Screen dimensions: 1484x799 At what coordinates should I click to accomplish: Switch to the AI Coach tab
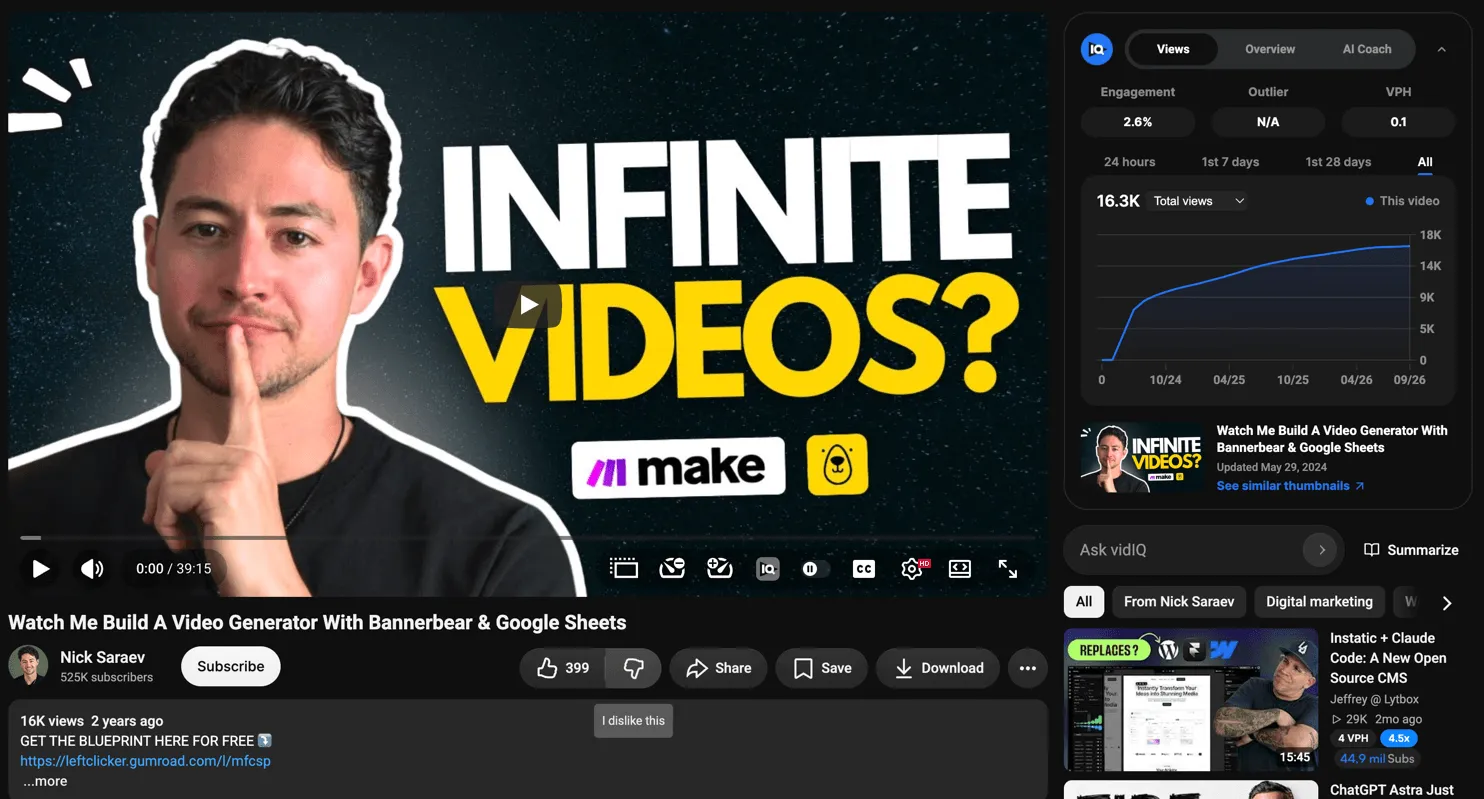point(1367,49)
